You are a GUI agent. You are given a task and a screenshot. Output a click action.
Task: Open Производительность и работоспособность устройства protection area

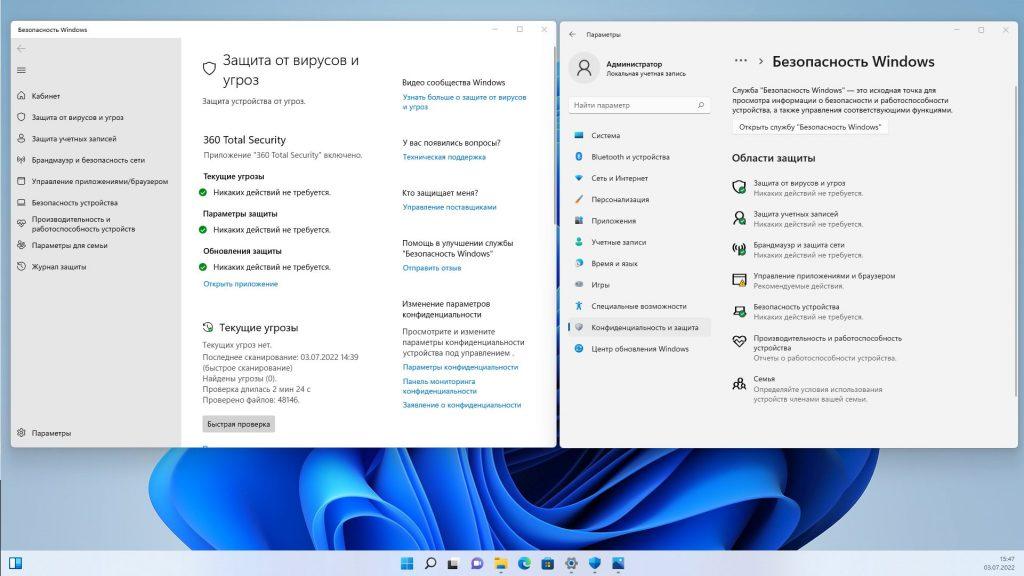tap(818, 348)
